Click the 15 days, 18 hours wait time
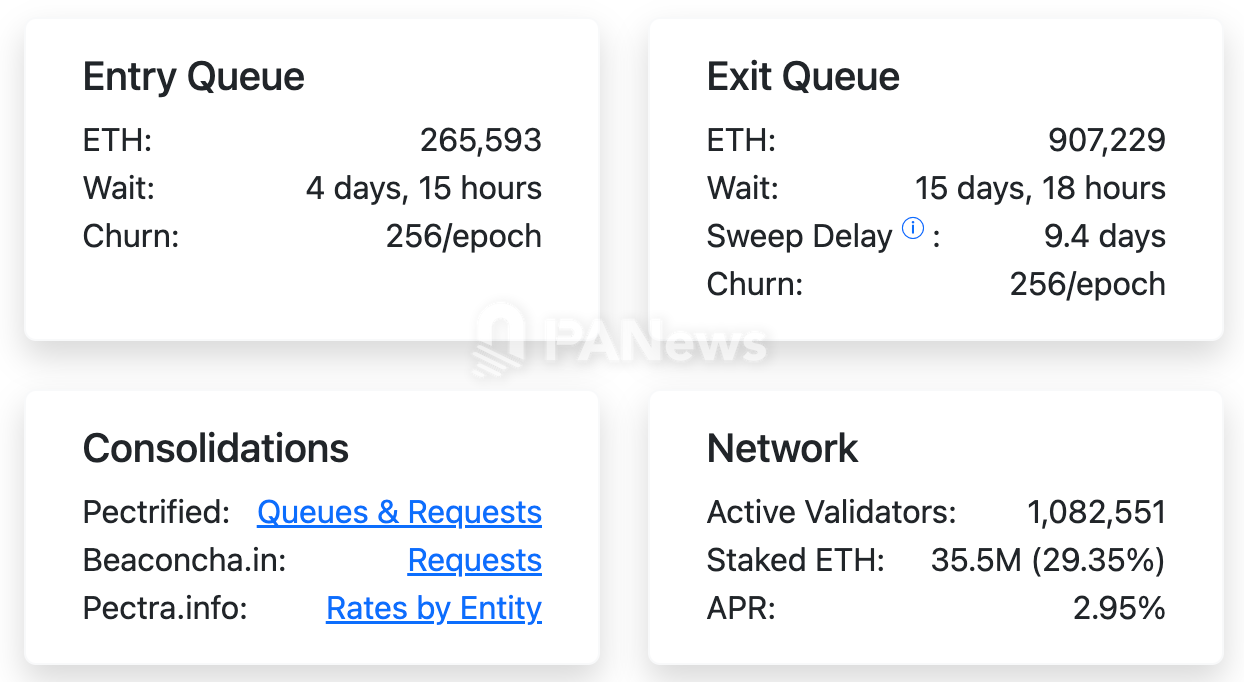1244x682 pixels. [x=1040, y=188]
